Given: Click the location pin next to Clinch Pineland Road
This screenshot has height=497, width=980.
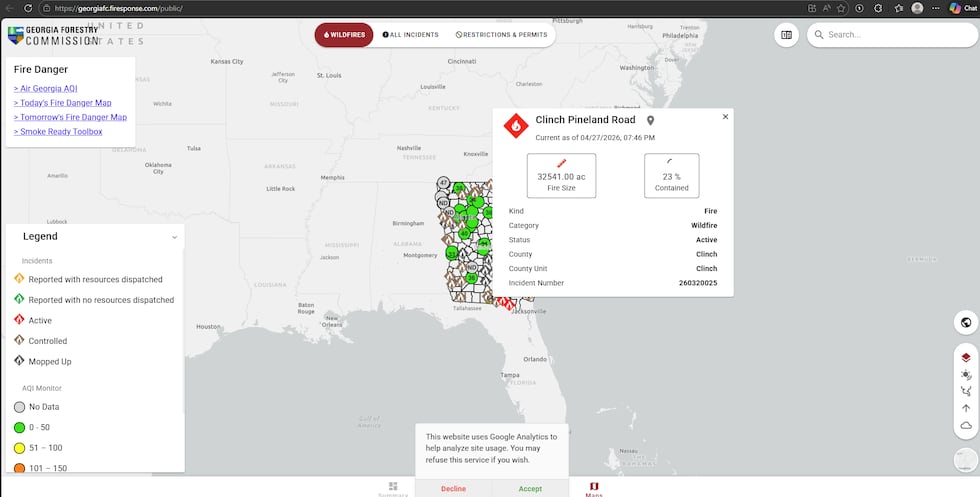Looking at the screenshot, I should pyautogui.click(x=650, y=121).
